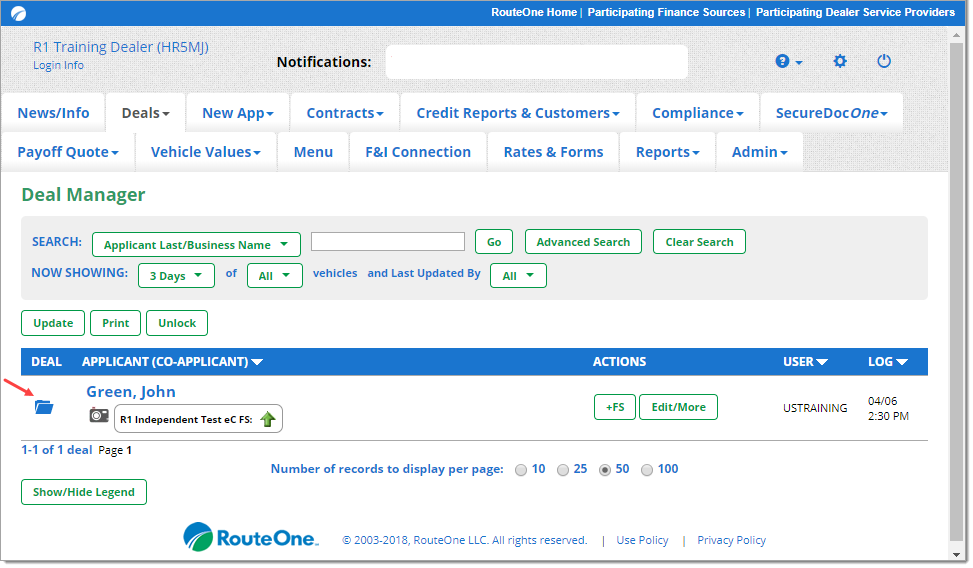Screen dimensions: 973x568
Task: Open F&I Connection tab
Action: (x=418, y=152)
